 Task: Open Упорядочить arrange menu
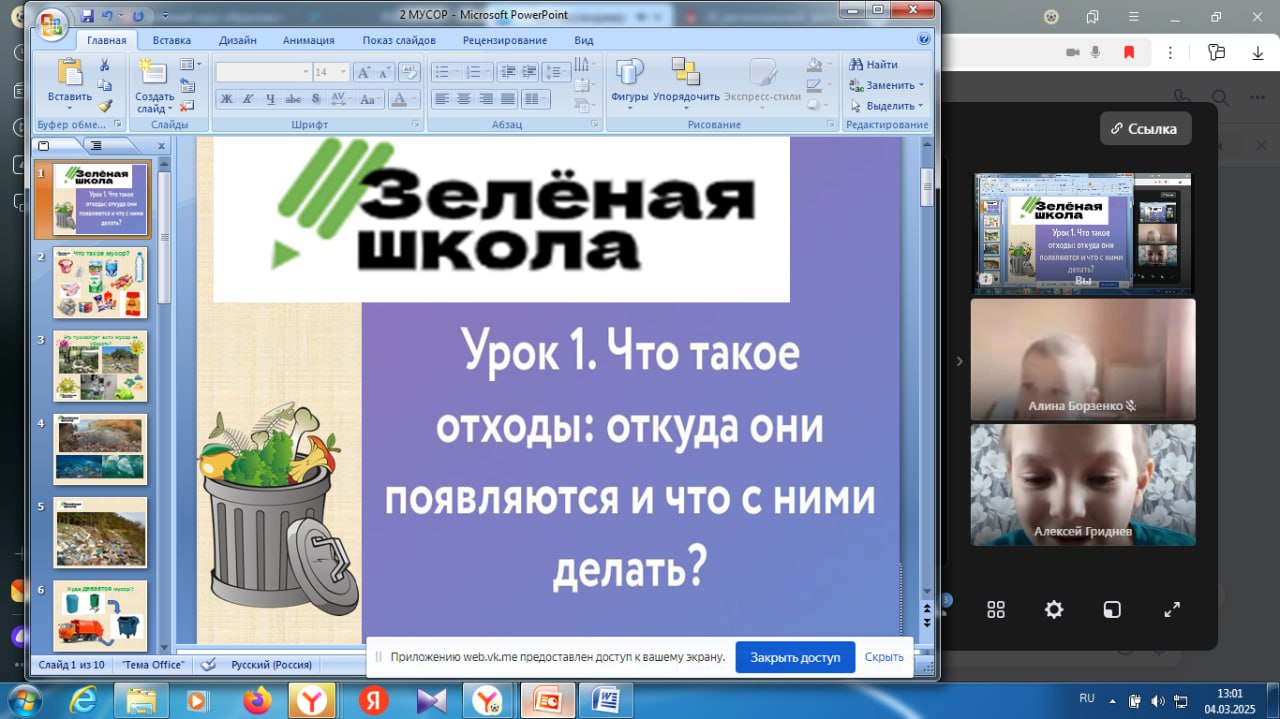[x=686, y=82]
